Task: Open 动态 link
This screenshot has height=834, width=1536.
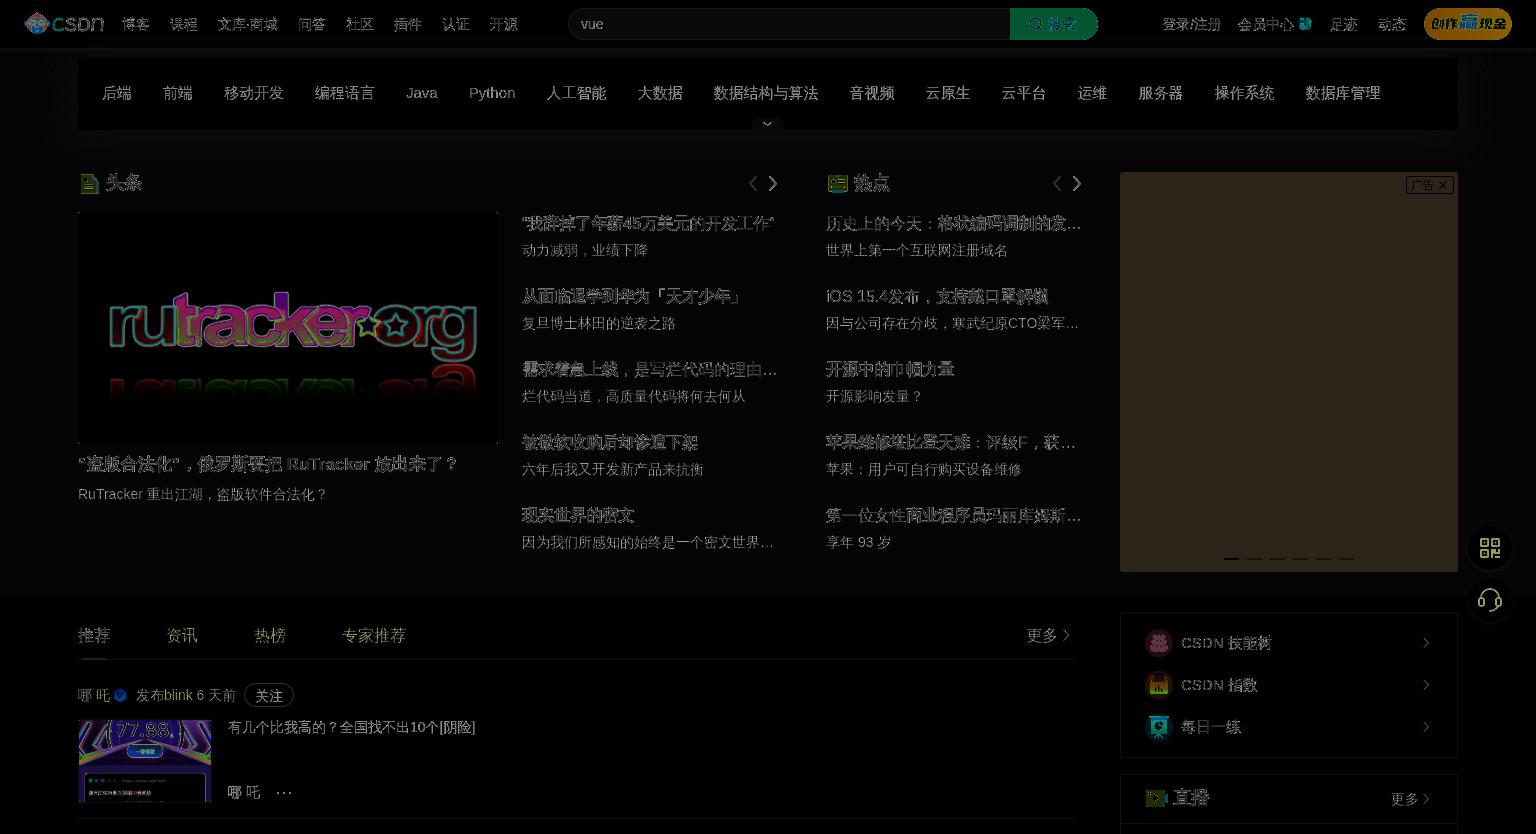Action: [x=1392, y=24]
